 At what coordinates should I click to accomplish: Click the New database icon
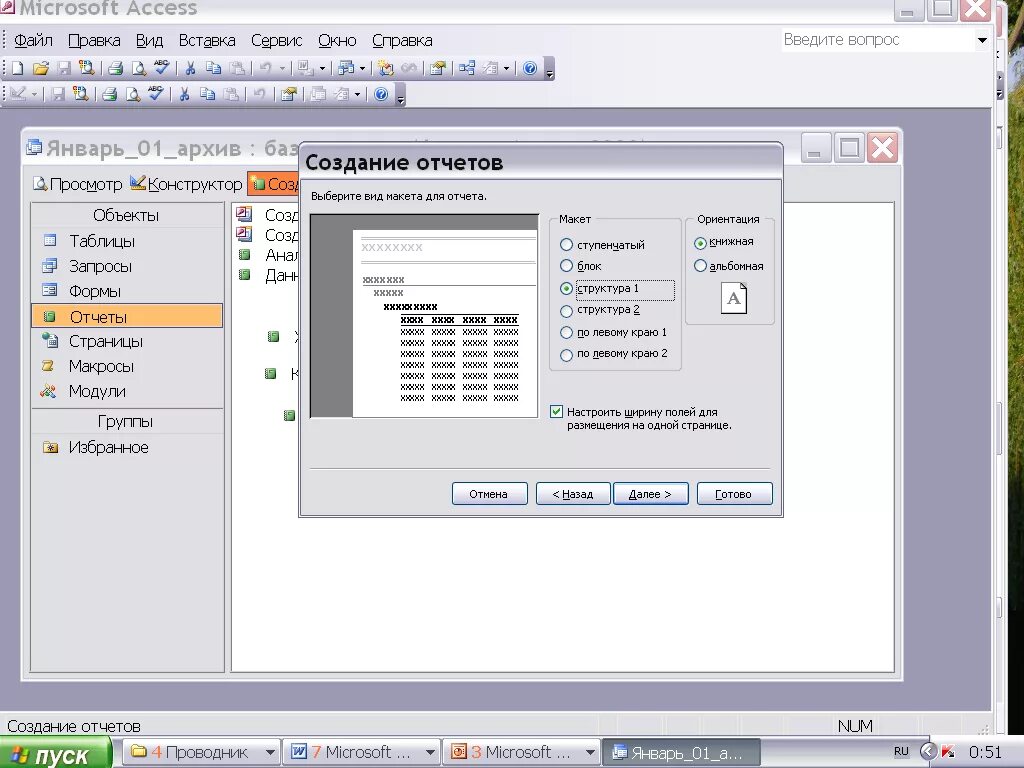click(x=18, y=68)
